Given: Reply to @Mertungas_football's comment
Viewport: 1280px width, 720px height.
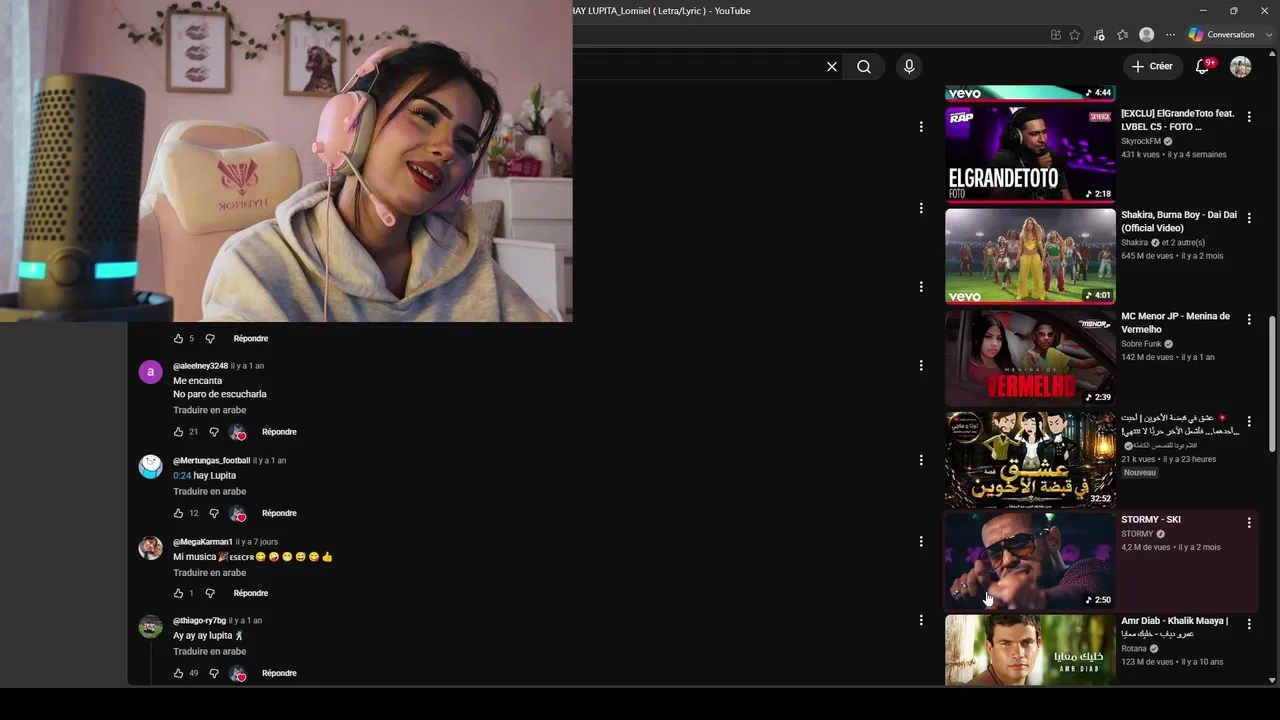Looking at the screenshot, I should tap(279, 513).
